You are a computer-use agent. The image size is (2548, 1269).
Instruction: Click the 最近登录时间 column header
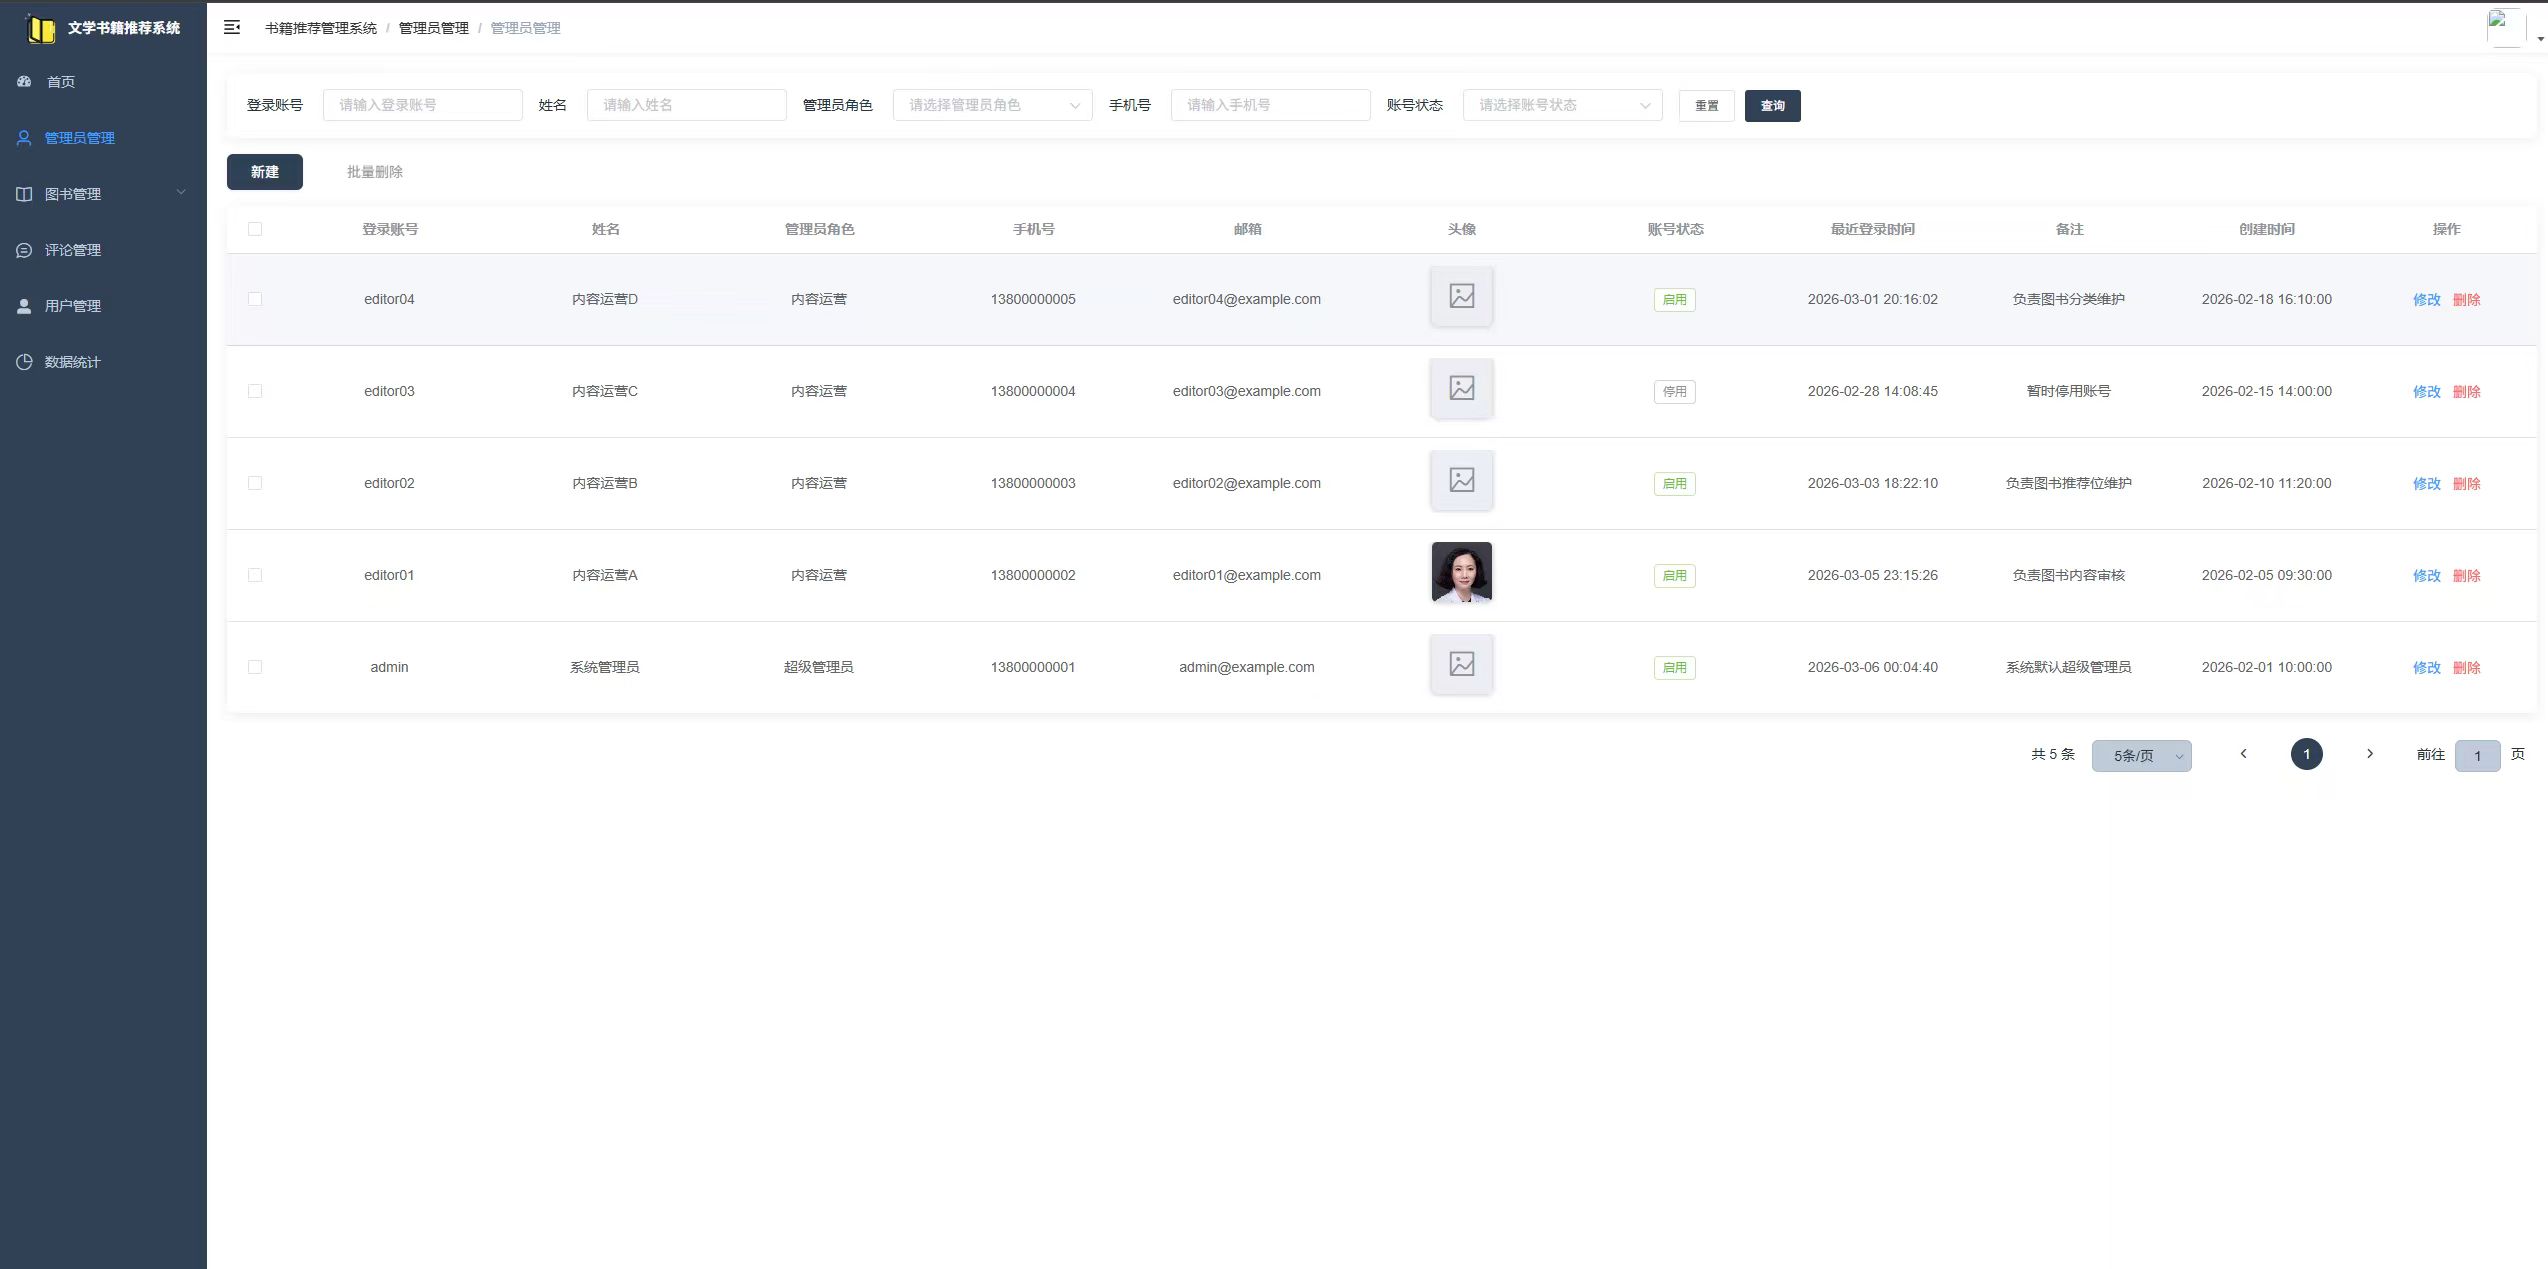coord(1872,229)
